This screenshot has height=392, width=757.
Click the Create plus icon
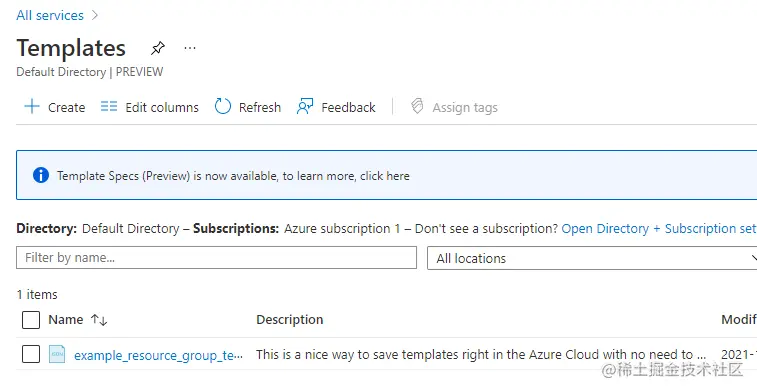pyautogui.click(x=32, y=106)
